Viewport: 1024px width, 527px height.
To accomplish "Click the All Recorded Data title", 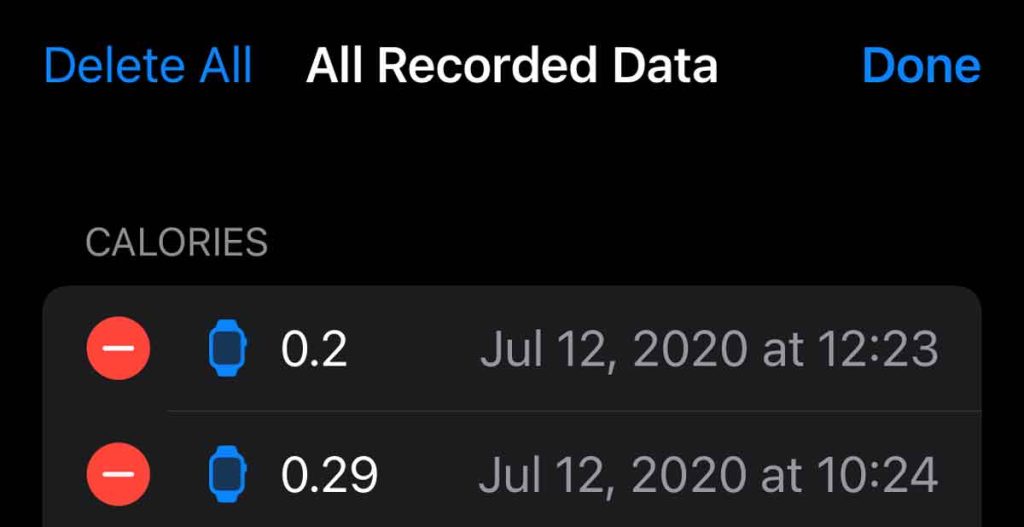I will pyautogui.click(x=511, y=66).
